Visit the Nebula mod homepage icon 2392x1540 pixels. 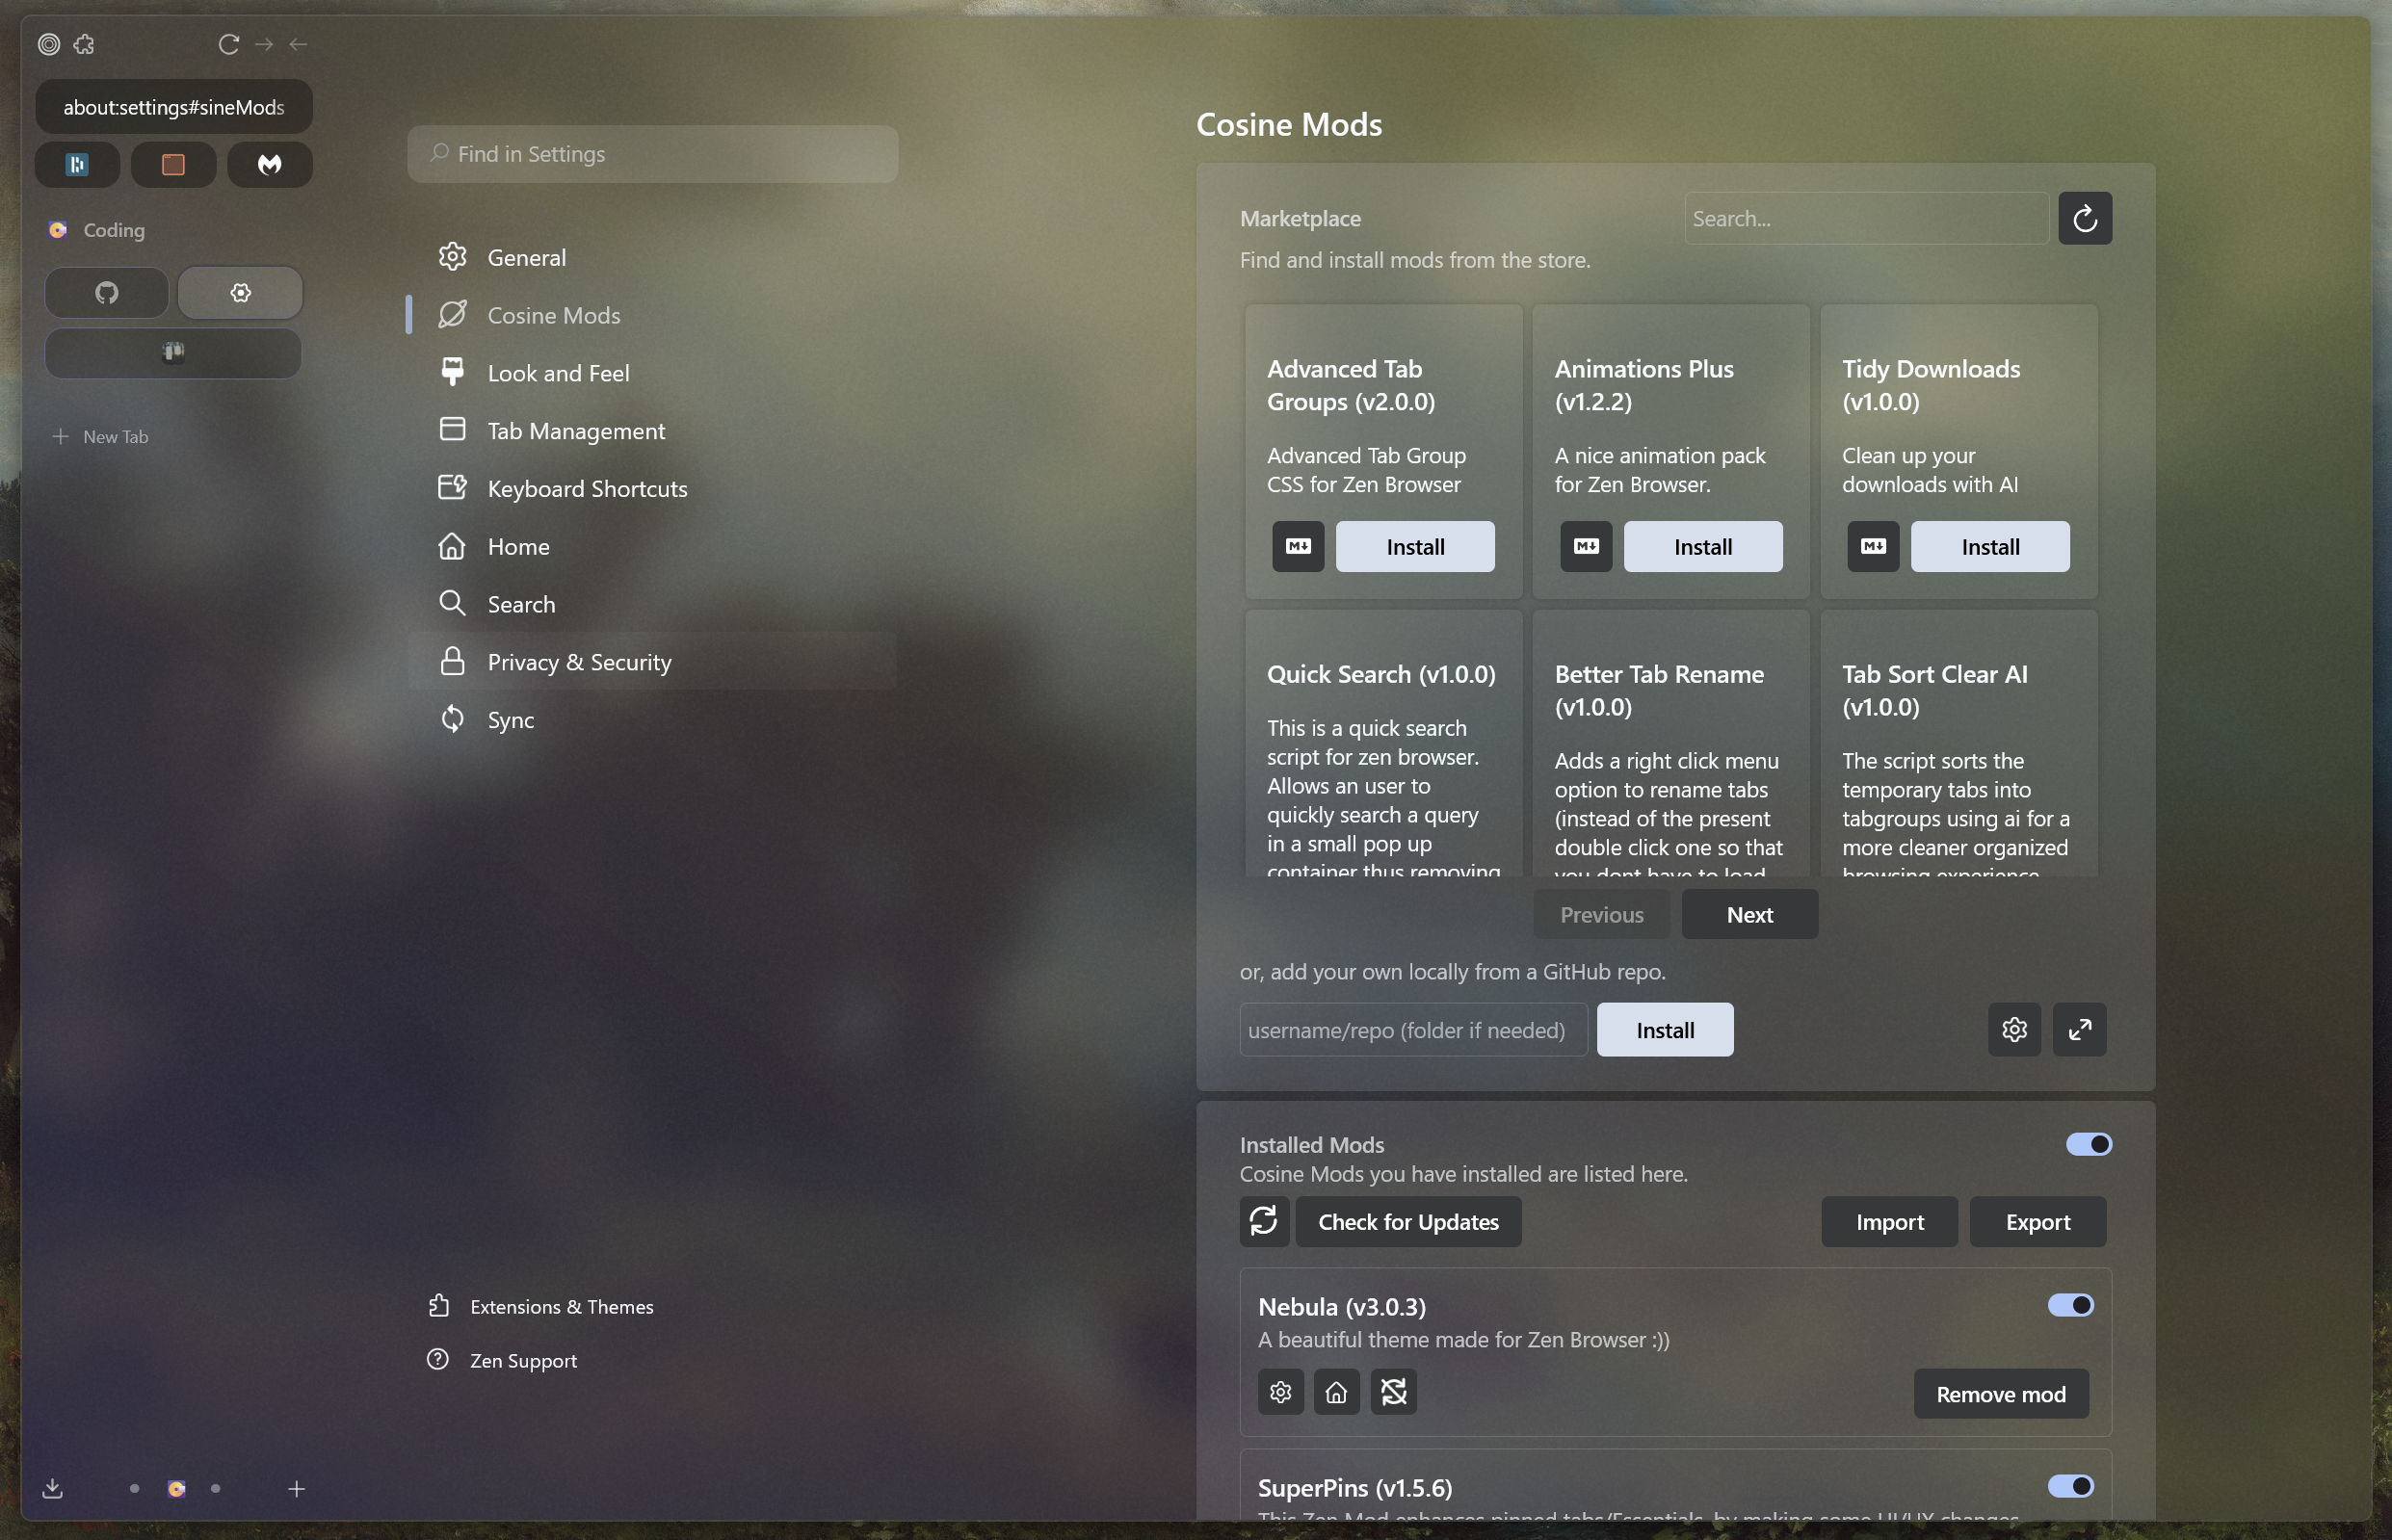click(1336, 1392)
